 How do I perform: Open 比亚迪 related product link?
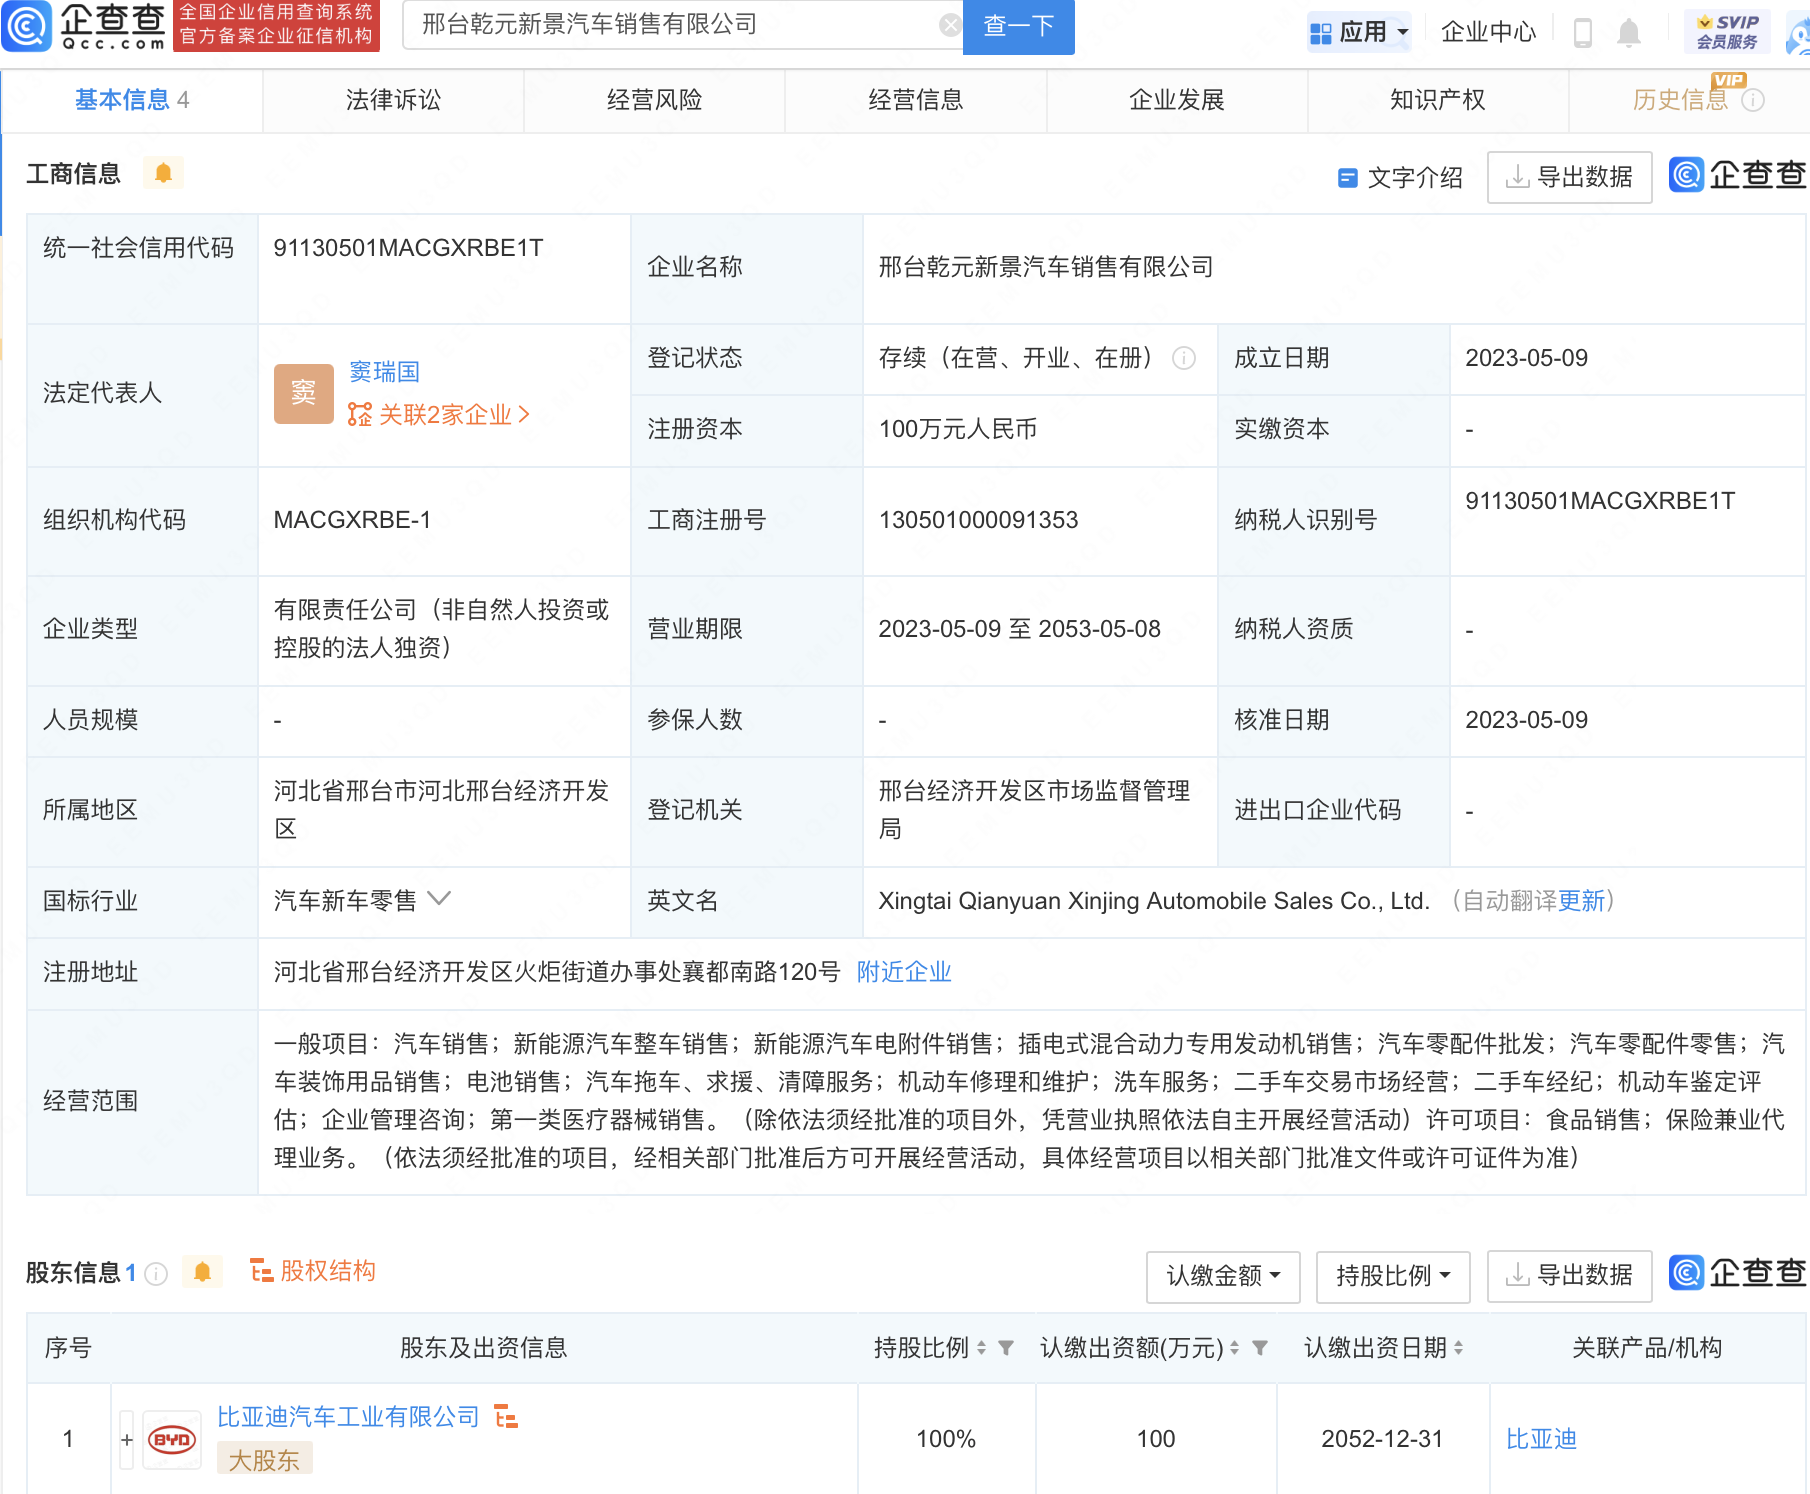tap(1541, 1439)
